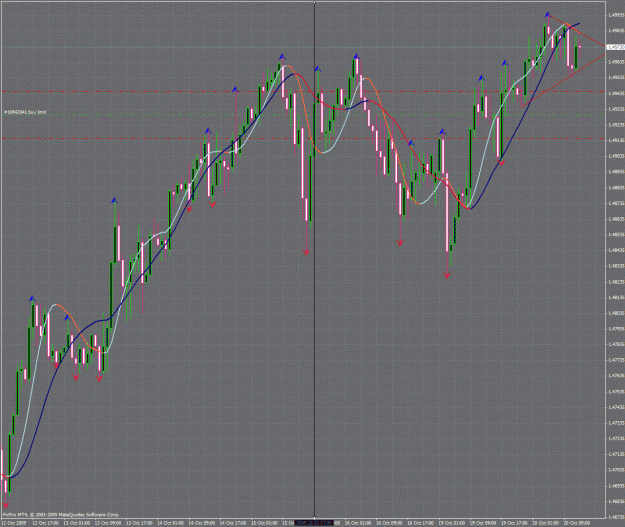
Task: Click the '12 Oct 2009' time label
Action: coord(14,523)
